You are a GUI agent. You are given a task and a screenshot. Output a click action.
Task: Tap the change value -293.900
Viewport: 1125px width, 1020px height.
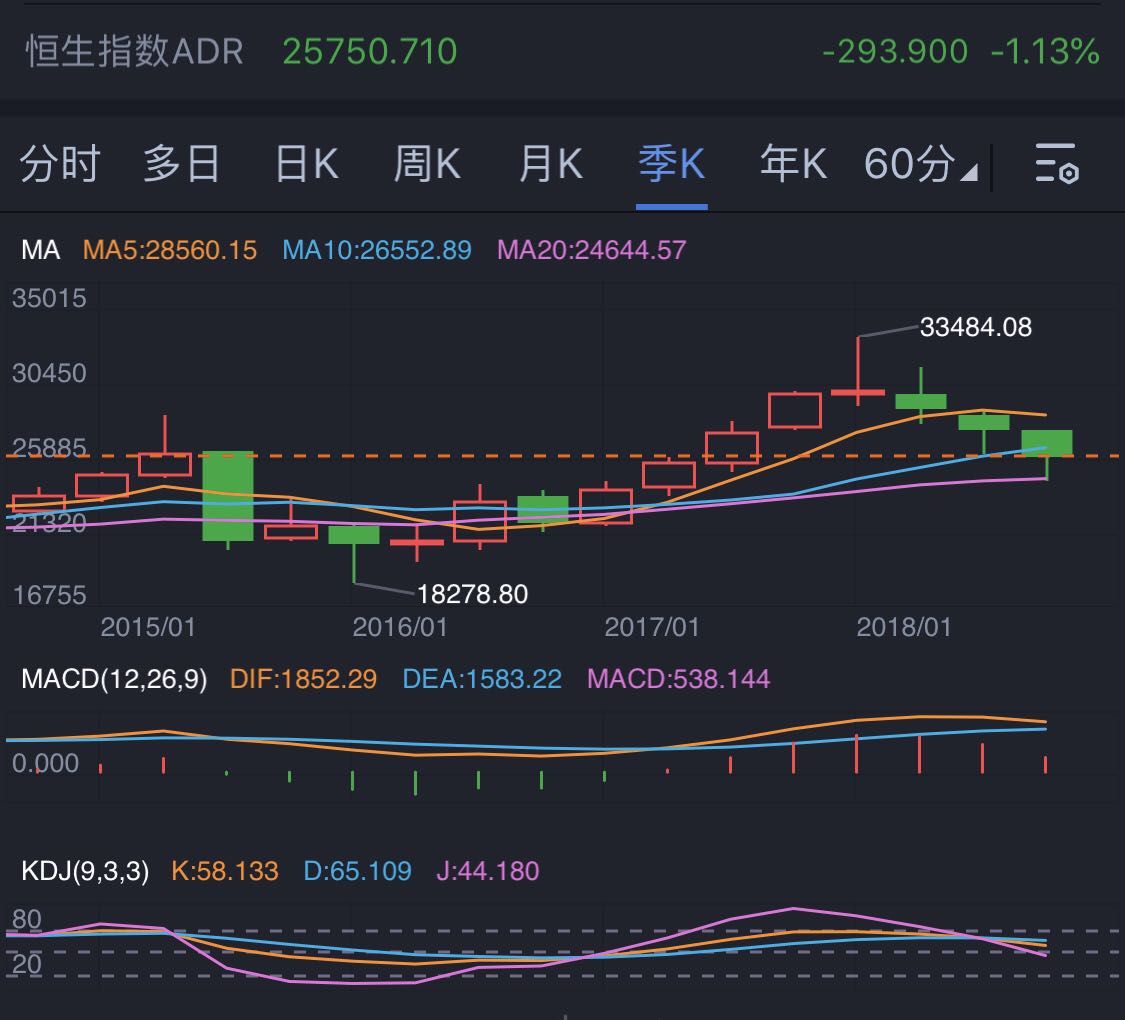tap(895, 52)
